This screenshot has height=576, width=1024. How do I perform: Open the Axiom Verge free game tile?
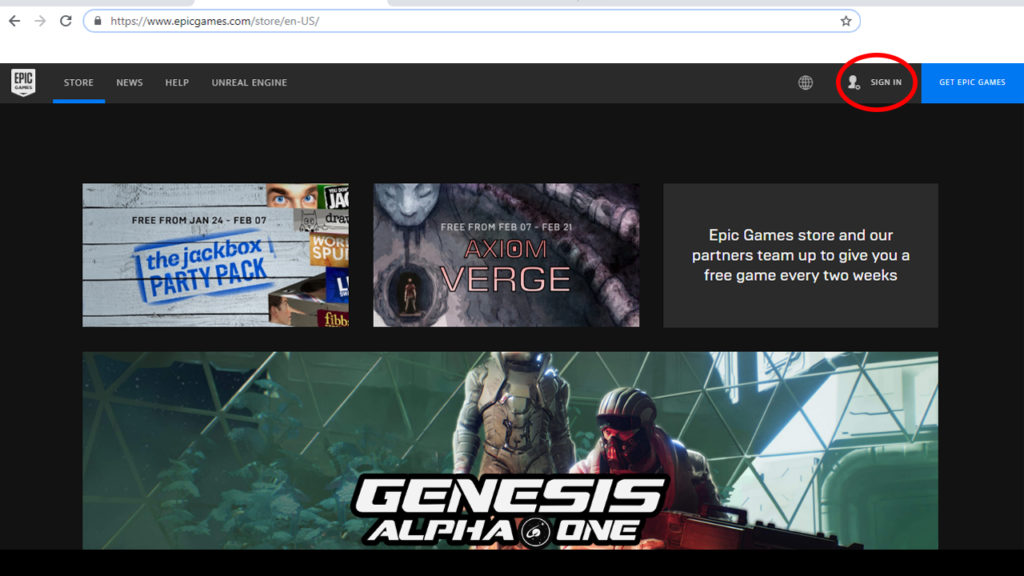coord(506,255)
